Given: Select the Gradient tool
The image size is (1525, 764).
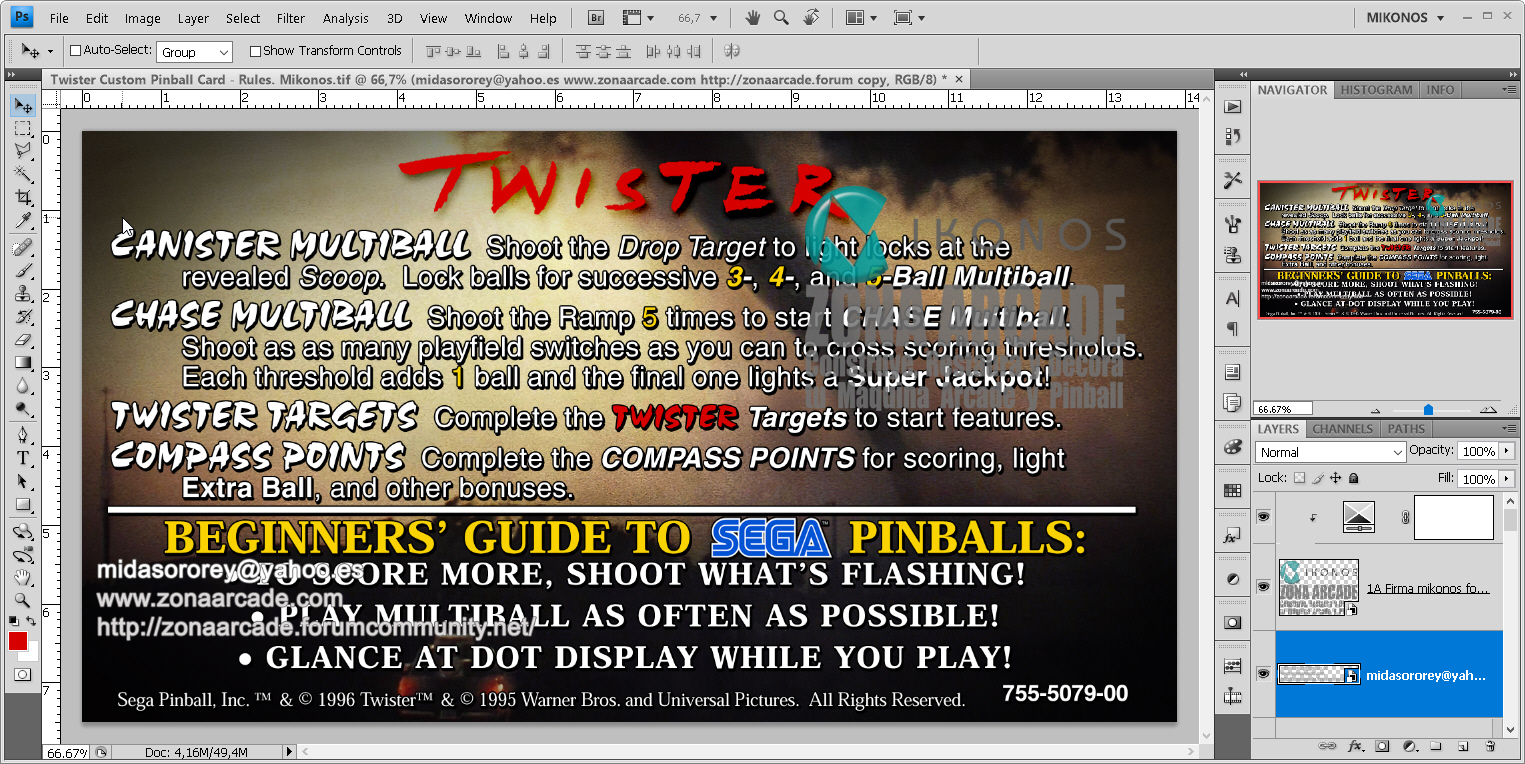Looking at the screenshot, I should click(x=23, y=363).
